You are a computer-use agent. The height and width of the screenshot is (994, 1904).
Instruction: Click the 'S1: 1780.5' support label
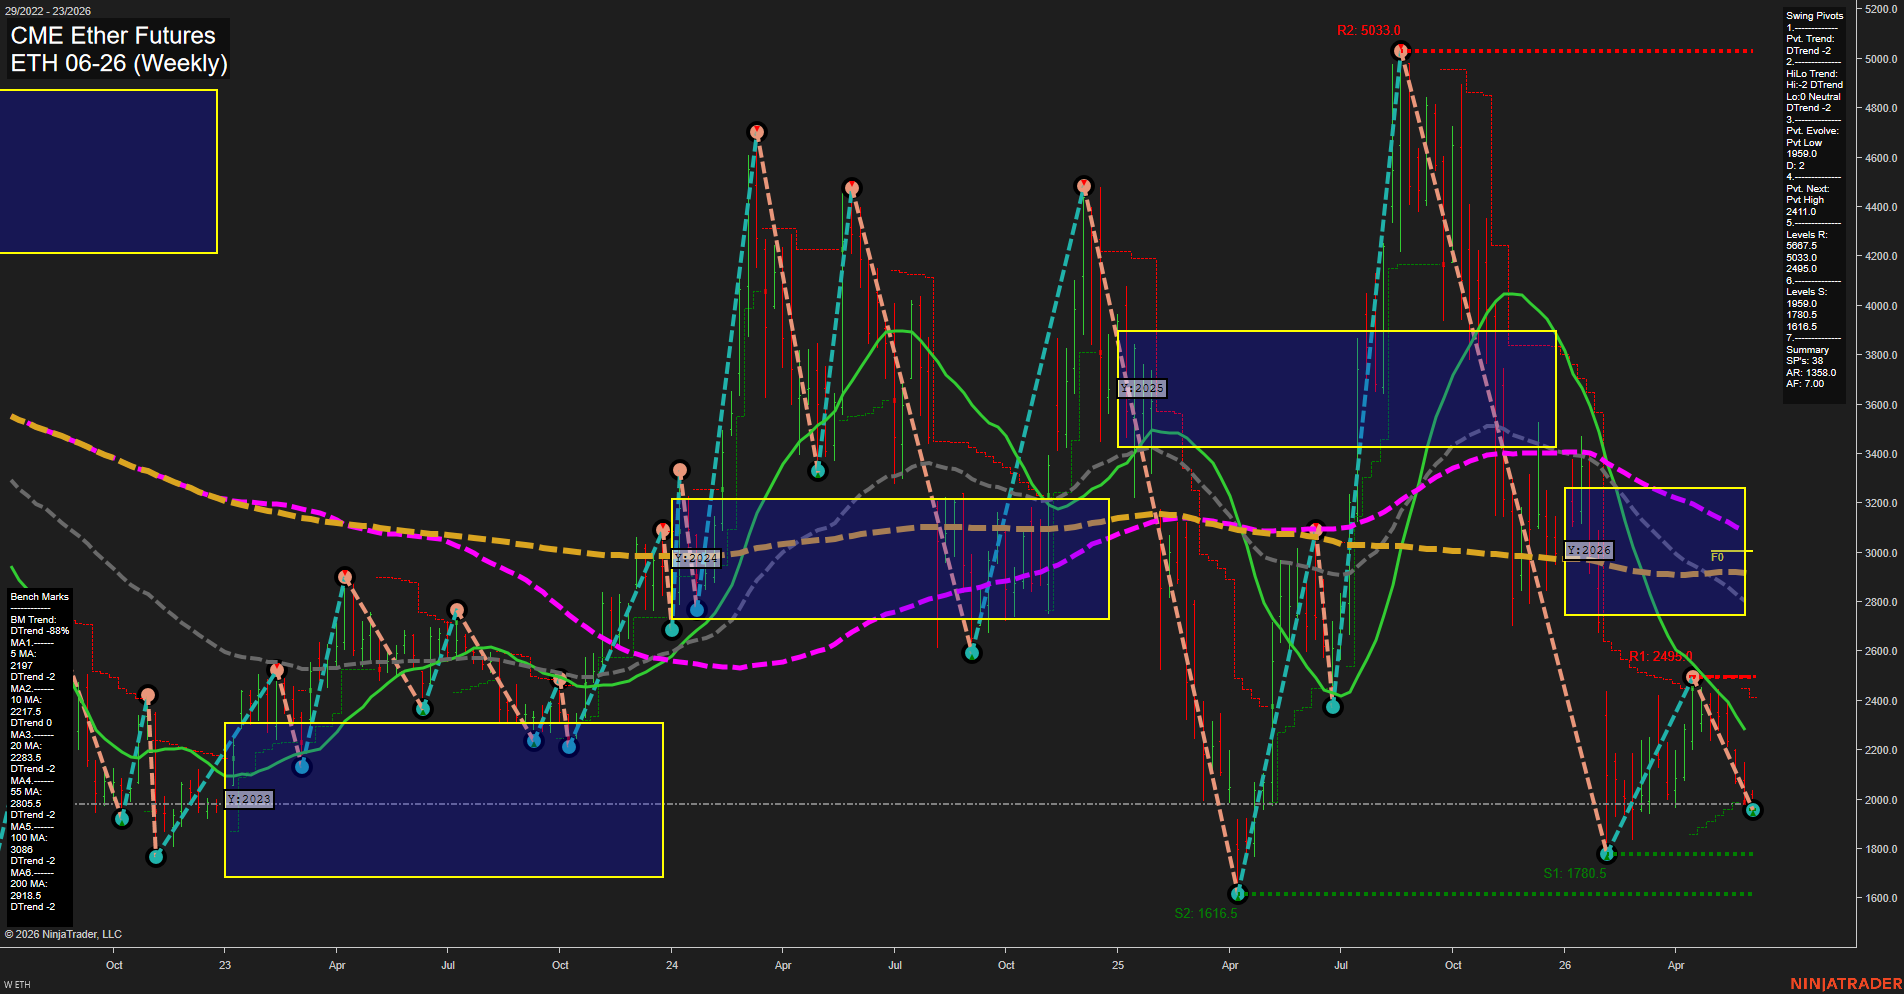[x=1574, y=873]
